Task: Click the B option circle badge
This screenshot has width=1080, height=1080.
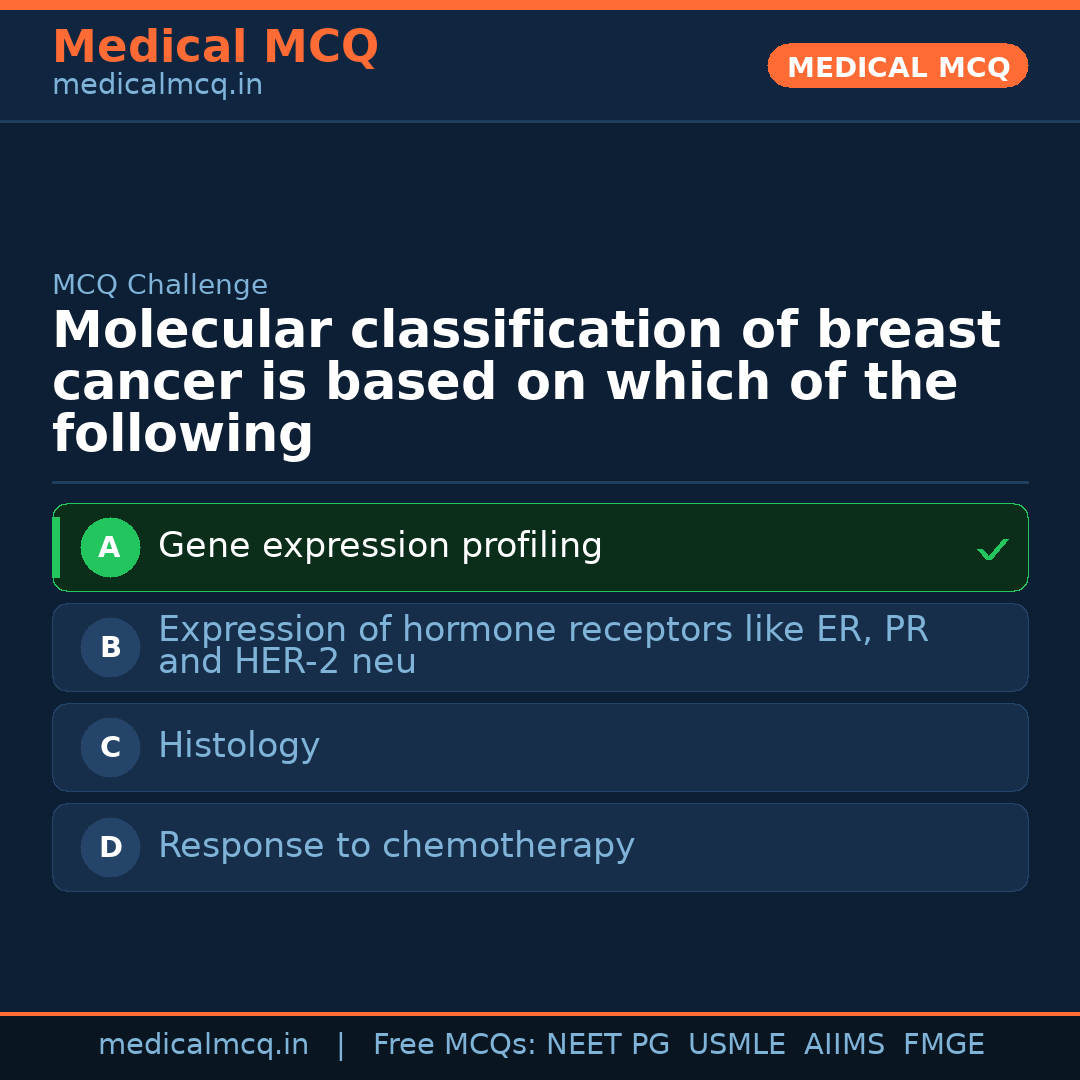Action: [x=110, y=647]
